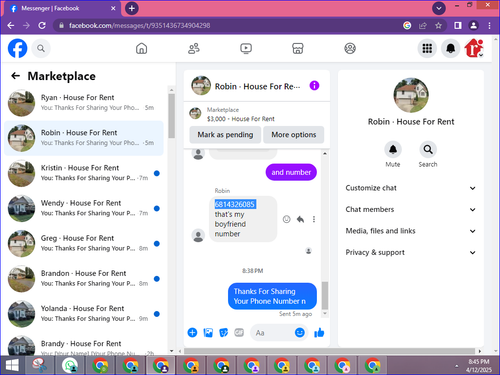Click highlighted phone number 6814326085
The image size is (500, 375).
tap(235, 204)
